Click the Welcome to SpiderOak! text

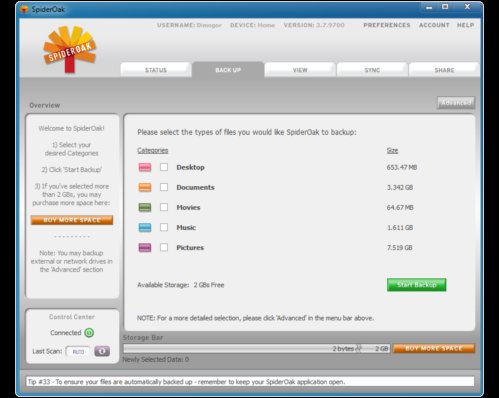point(71,128)
